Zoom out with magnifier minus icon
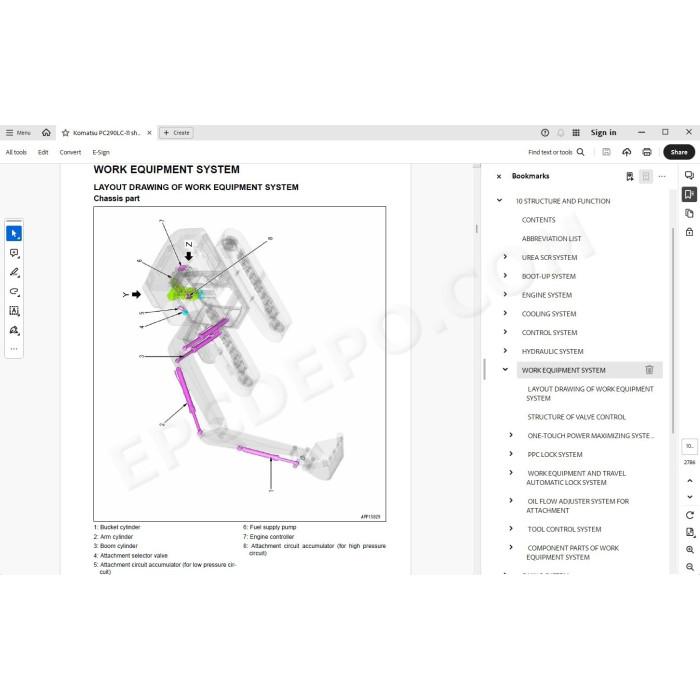 [x=689, y=567]
